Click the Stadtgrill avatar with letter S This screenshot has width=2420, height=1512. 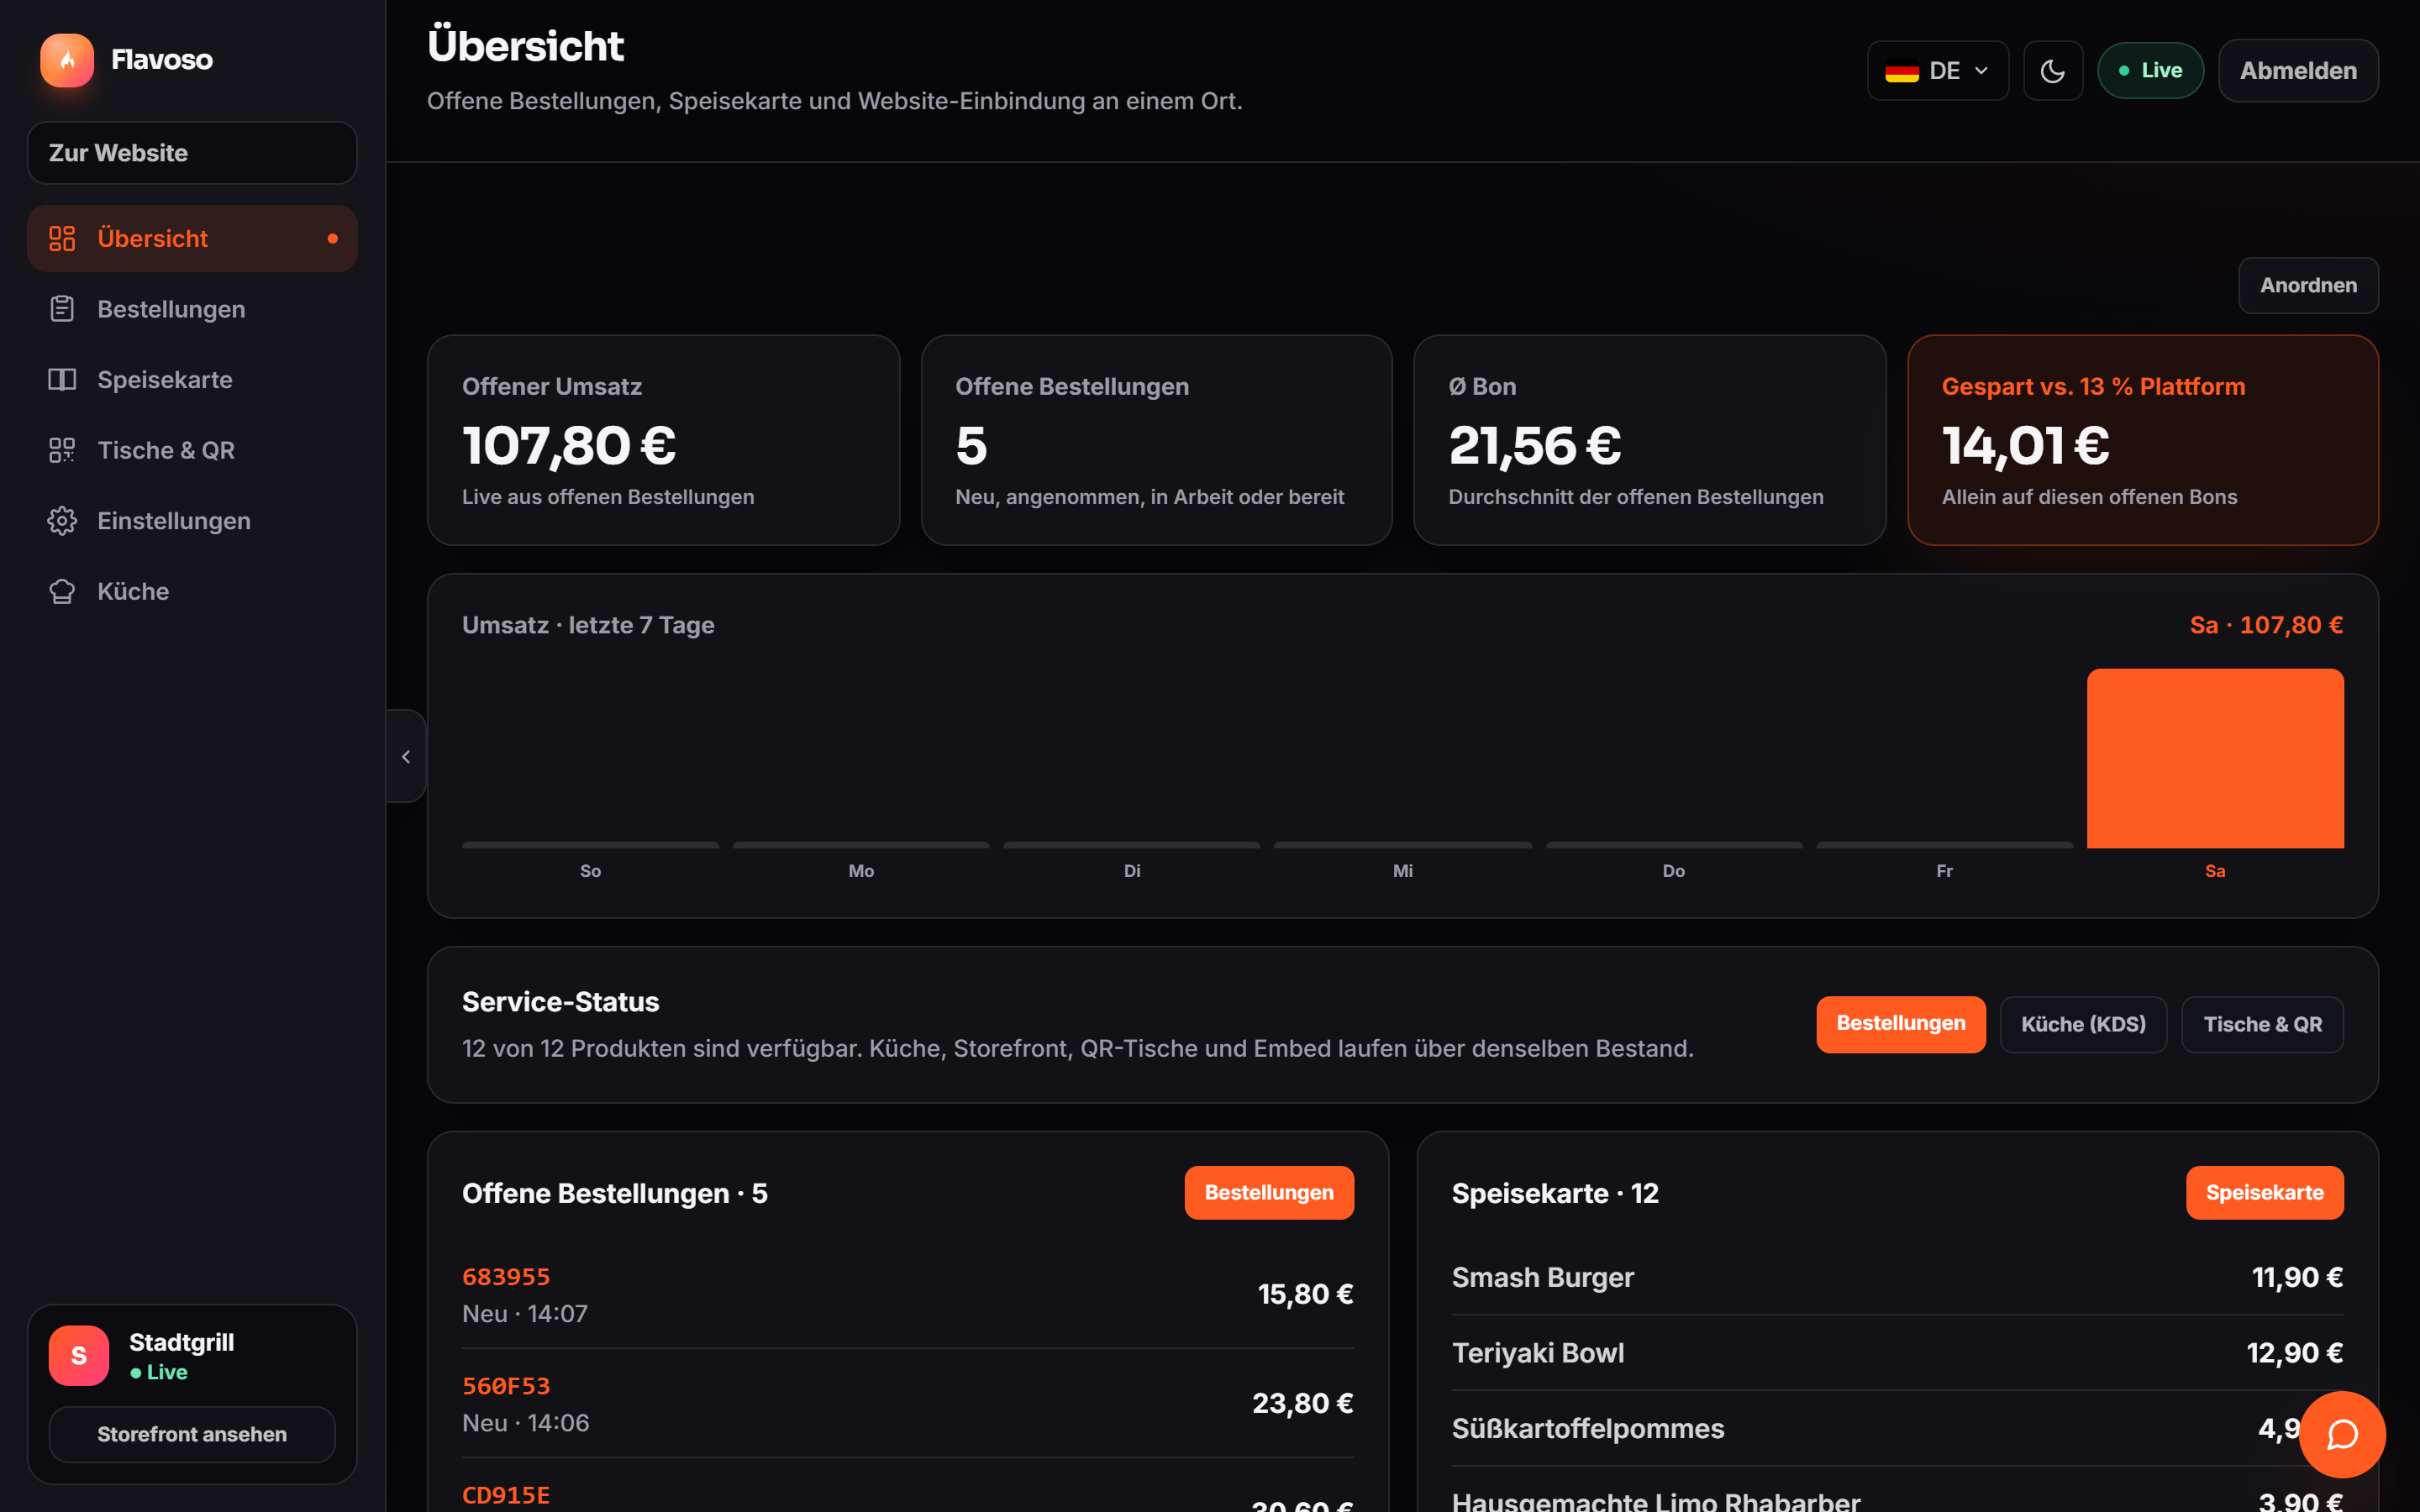[79, 1355]
